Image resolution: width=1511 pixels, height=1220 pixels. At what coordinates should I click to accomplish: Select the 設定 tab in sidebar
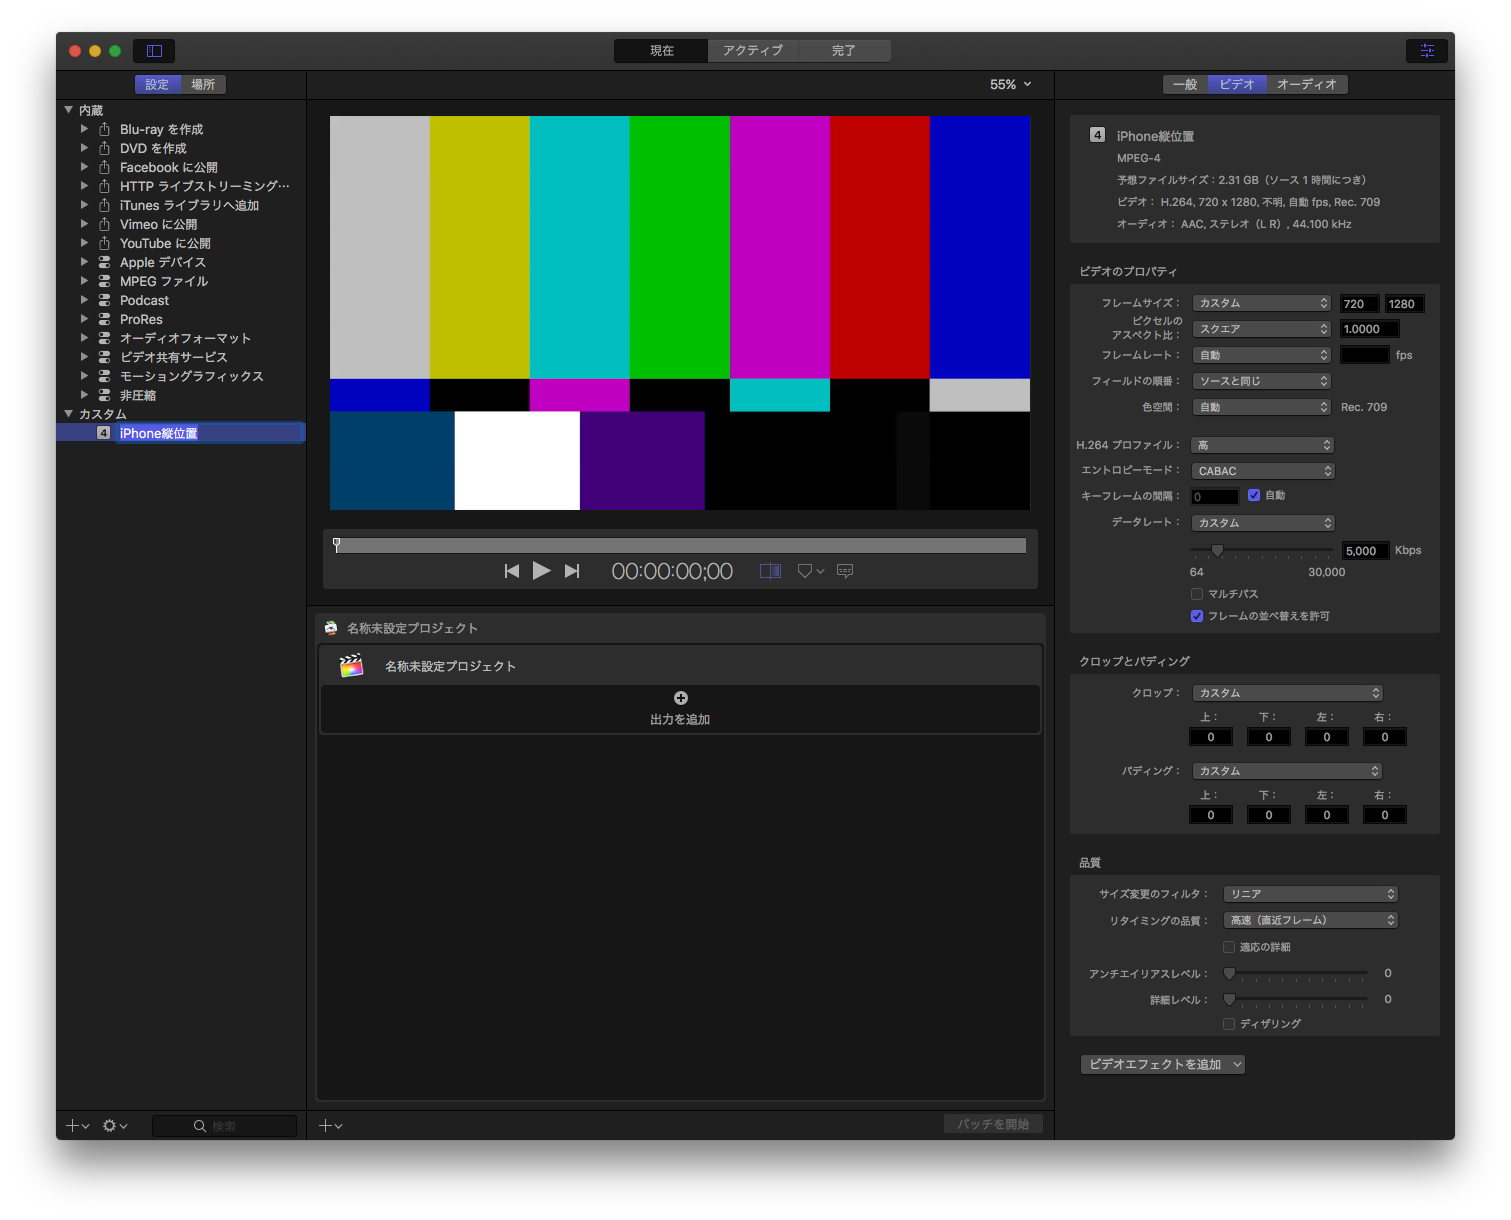(158, 85)
